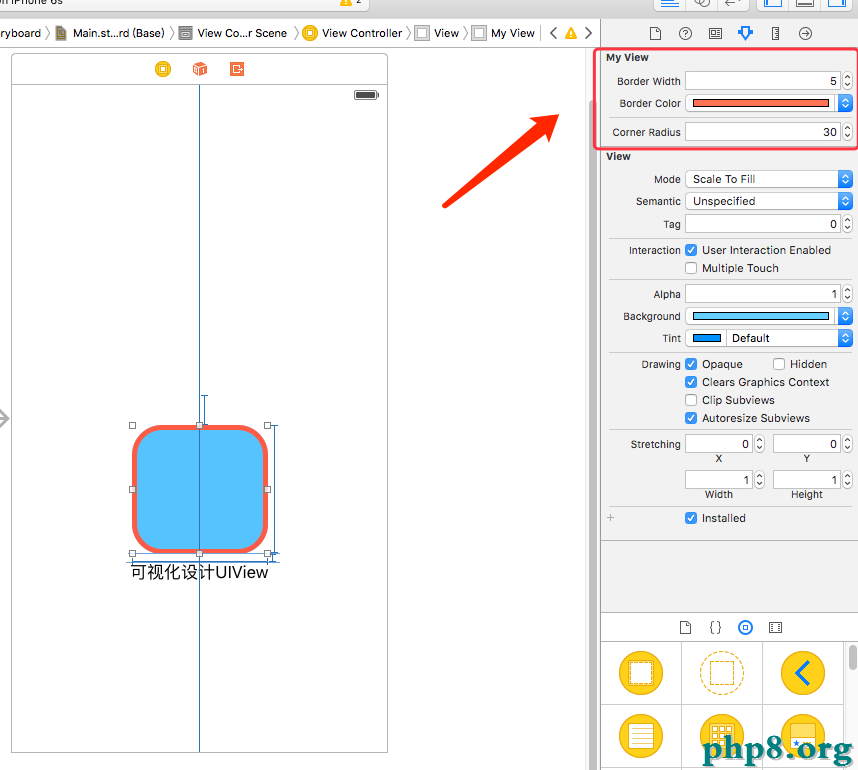Click the Corner Radius input field
The width and height of the screenshot is (858, 770).
pos(762,132)
